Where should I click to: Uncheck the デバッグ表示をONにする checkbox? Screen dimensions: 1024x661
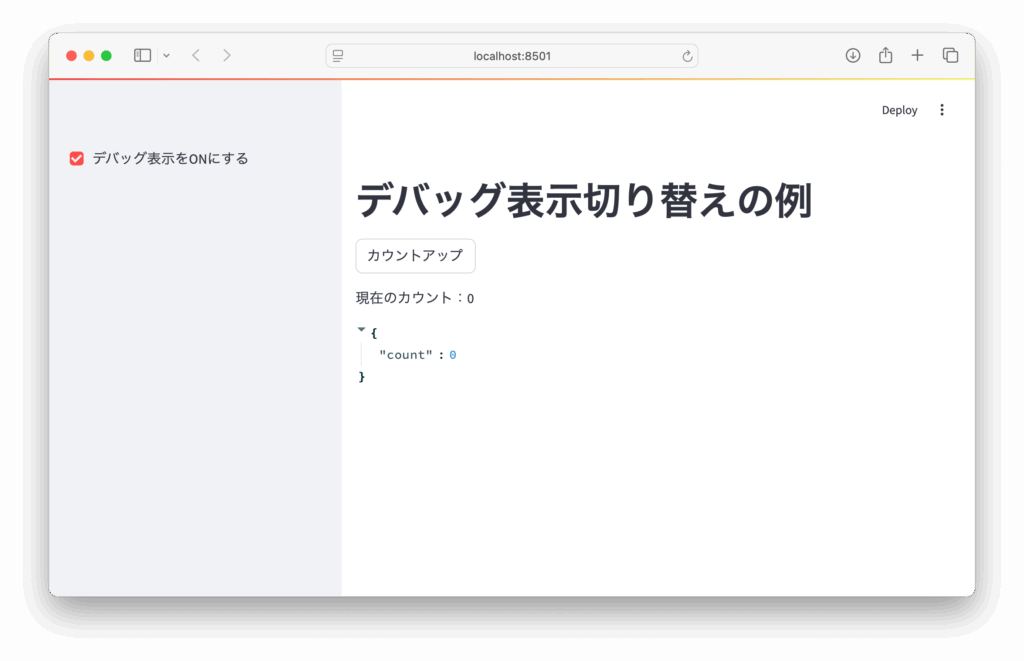77,159
